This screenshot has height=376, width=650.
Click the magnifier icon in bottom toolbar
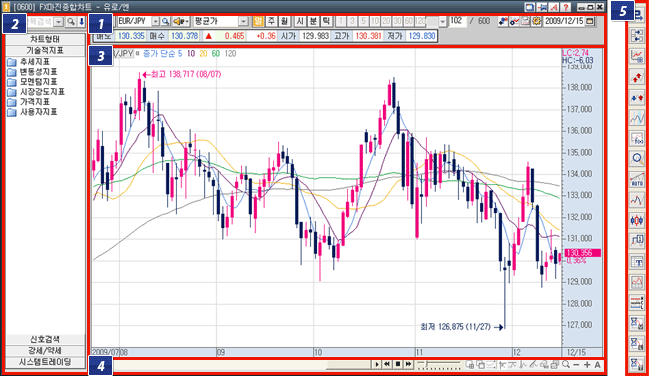coord(566,365)
